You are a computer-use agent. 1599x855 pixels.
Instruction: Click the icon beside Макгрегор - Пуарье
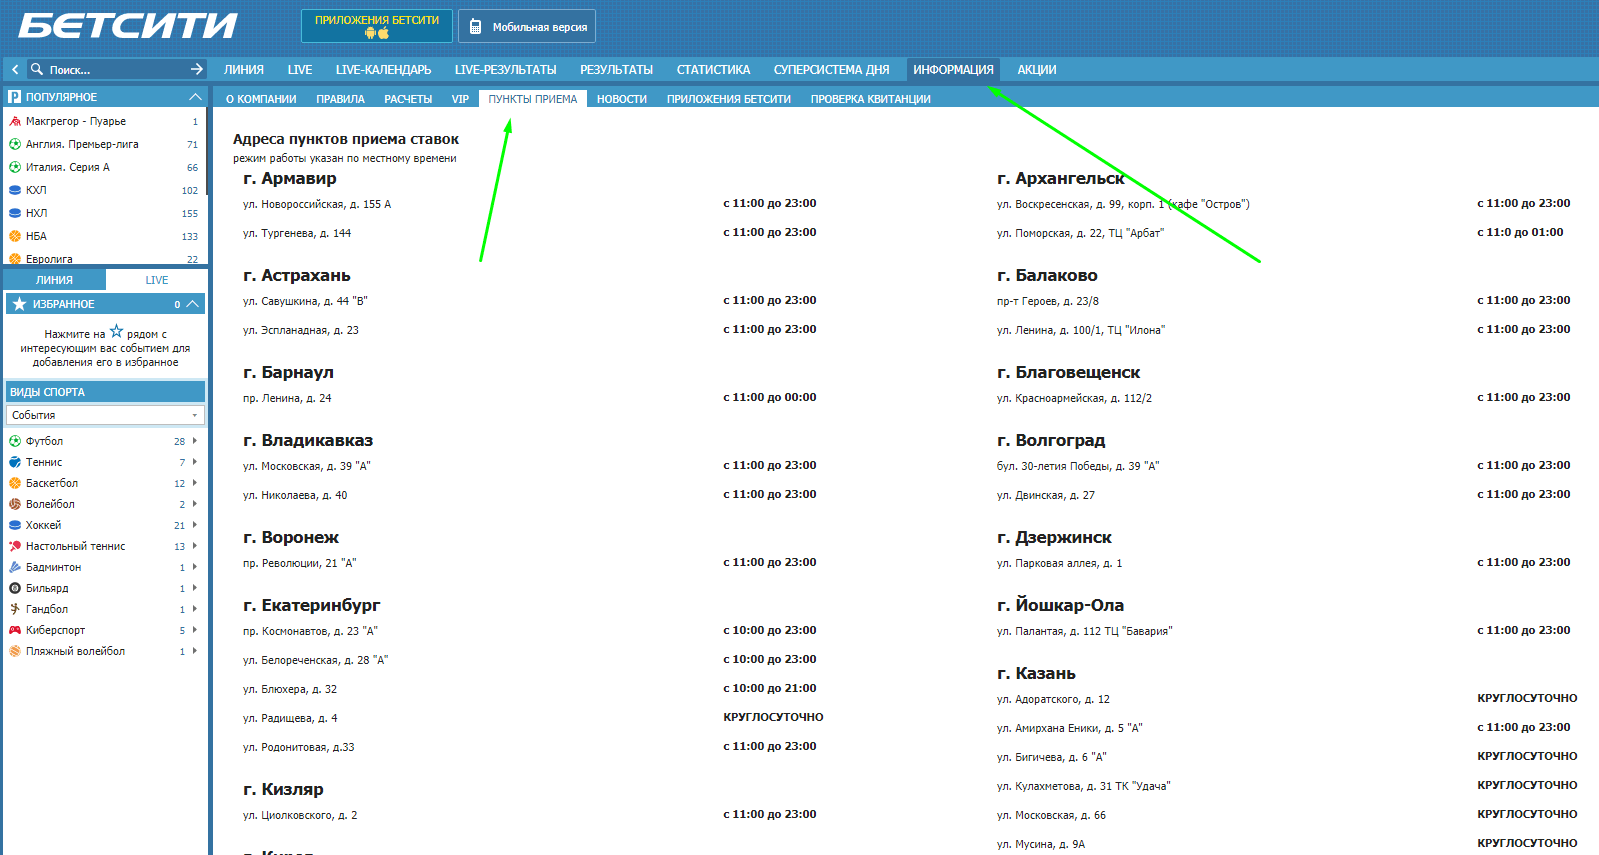coord(15,121)
